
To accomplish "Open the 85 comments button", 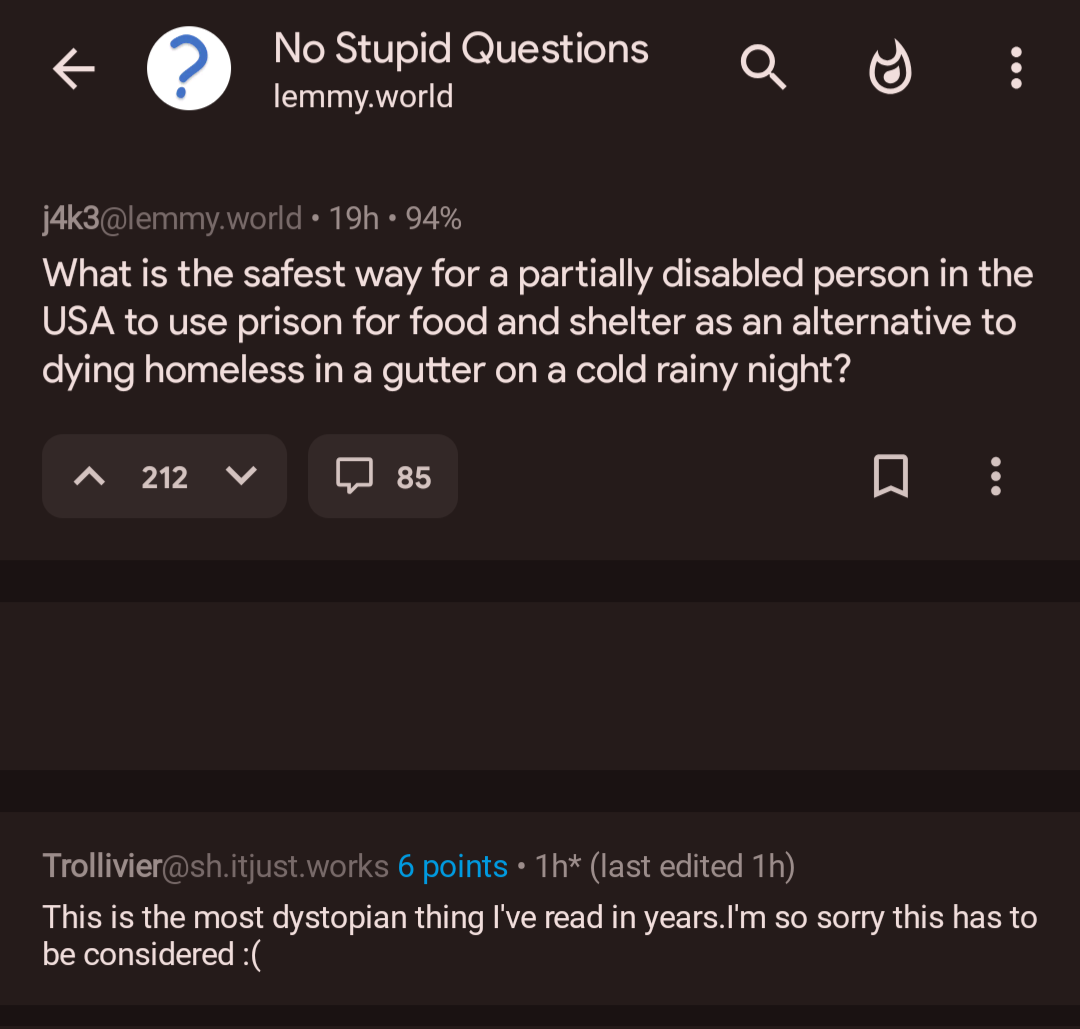I will point(383,477).
